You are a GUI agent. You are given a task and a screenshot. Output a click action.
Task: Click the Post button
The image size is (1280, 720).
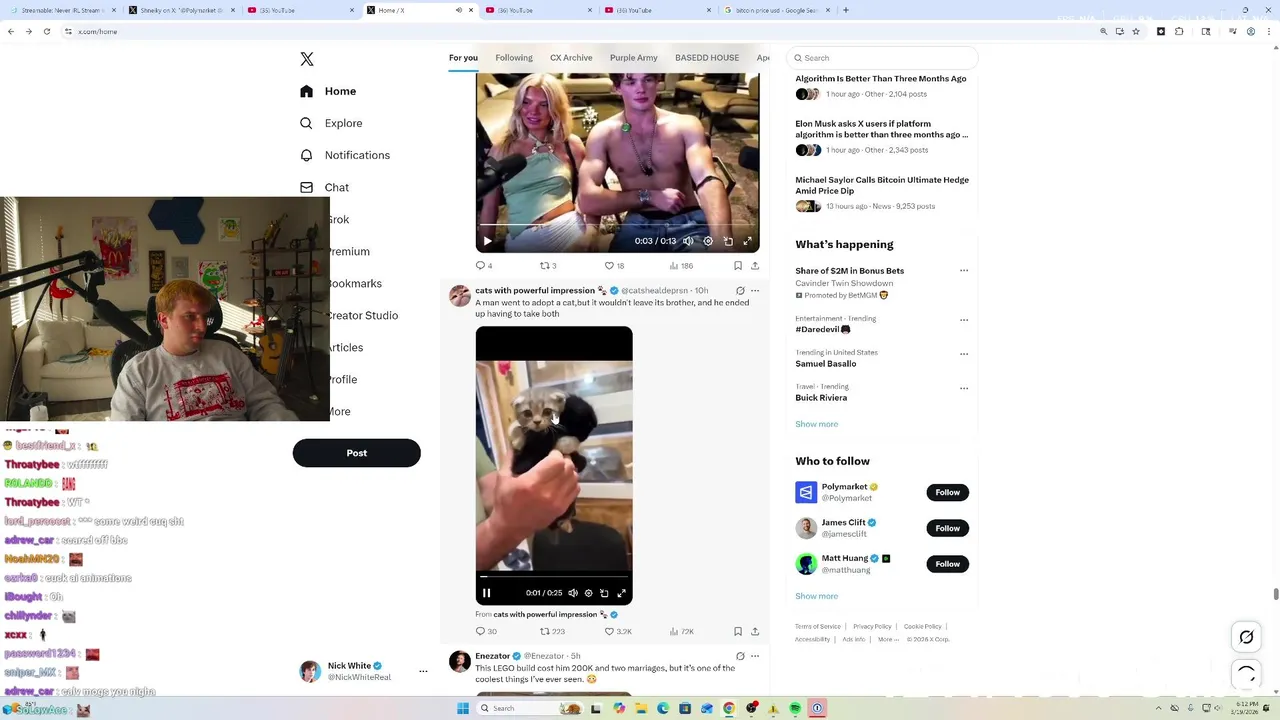tap(357, 453)
